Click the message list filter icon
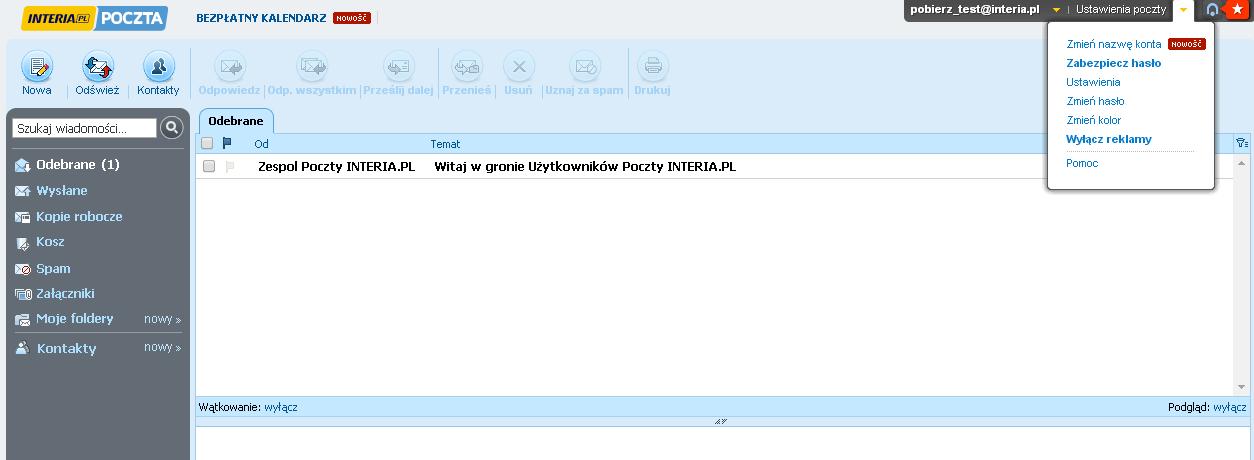Viewport: 1254px width, 460px height. (x=1242, y=143)
